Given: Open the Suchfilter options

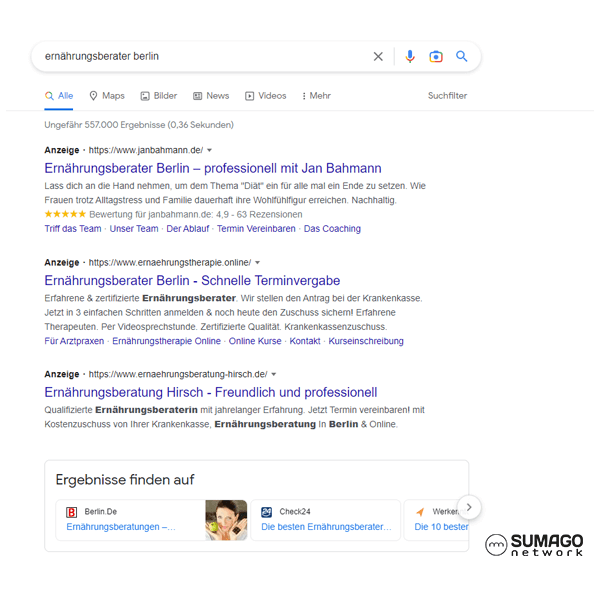Looking at the screenshot, I should tap(447, 96).
